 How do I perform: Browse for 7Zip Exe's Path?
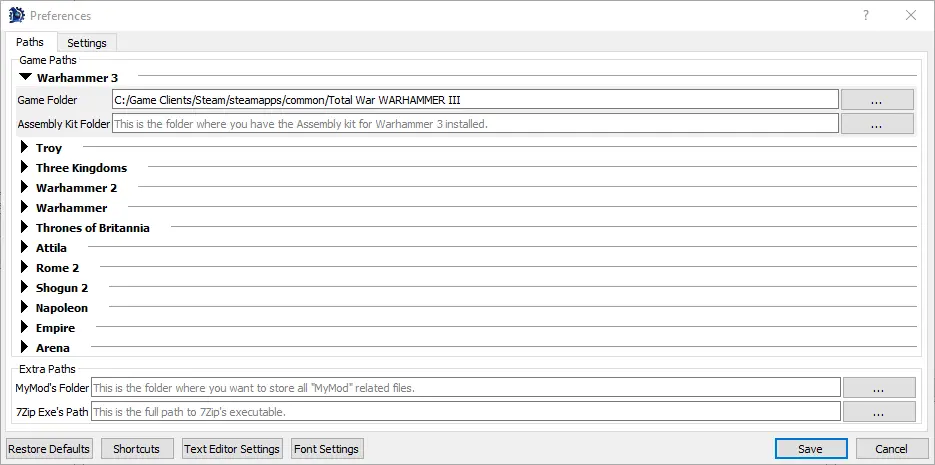pos(879,411)
